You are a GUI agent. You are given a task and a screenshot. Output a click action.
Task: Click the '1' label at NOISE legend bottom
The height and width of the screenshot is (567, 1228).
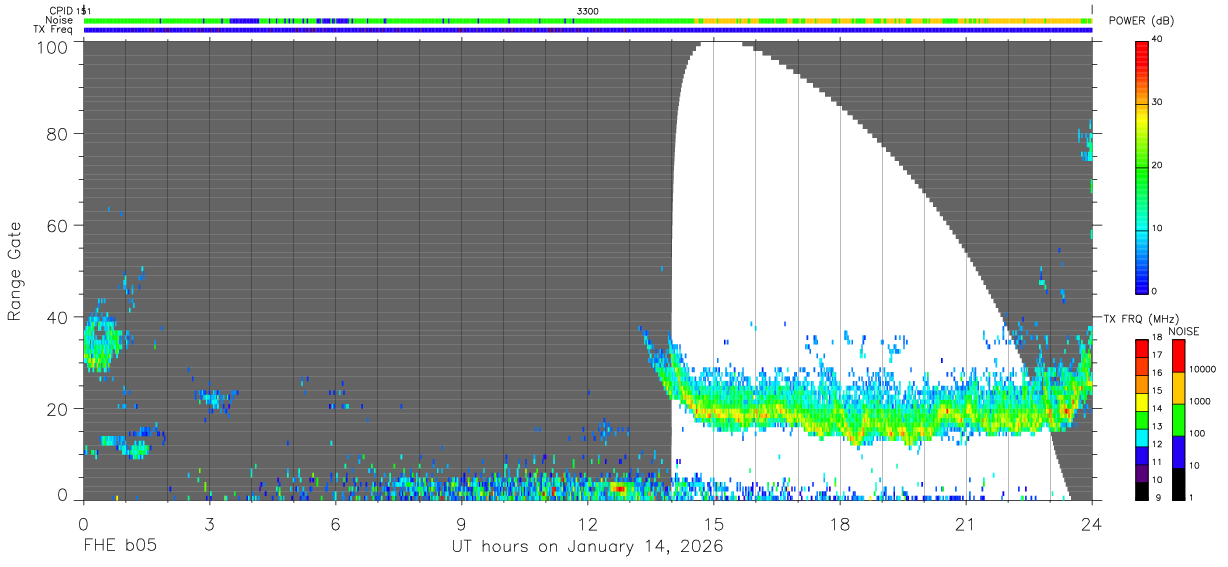pyautogui.click(x=1192, y=496)
